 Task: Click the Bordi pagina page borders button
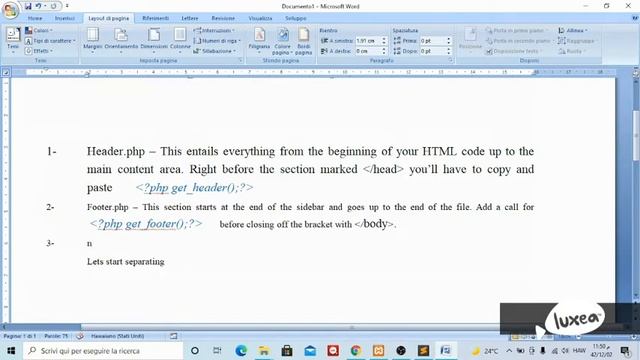(304, 40)
